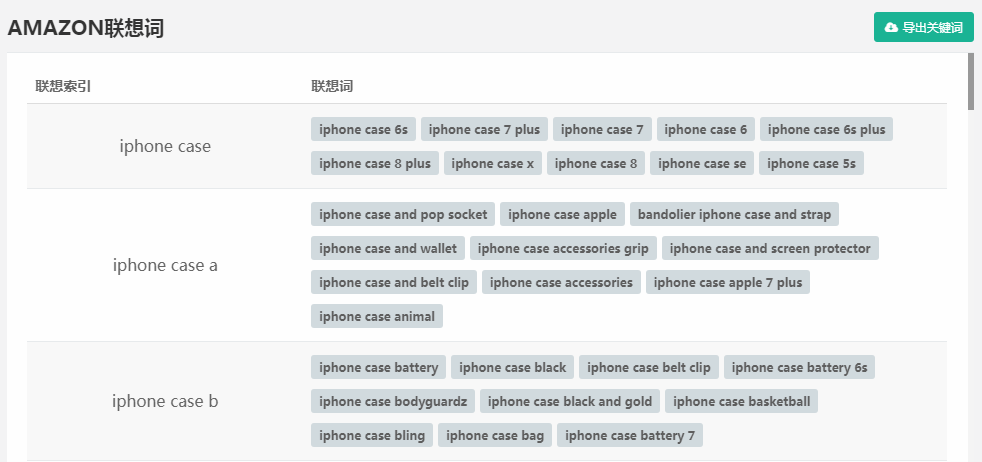
Task: Click 'bandolier iphone case and strap' tag
Action: tap(734, 214)
